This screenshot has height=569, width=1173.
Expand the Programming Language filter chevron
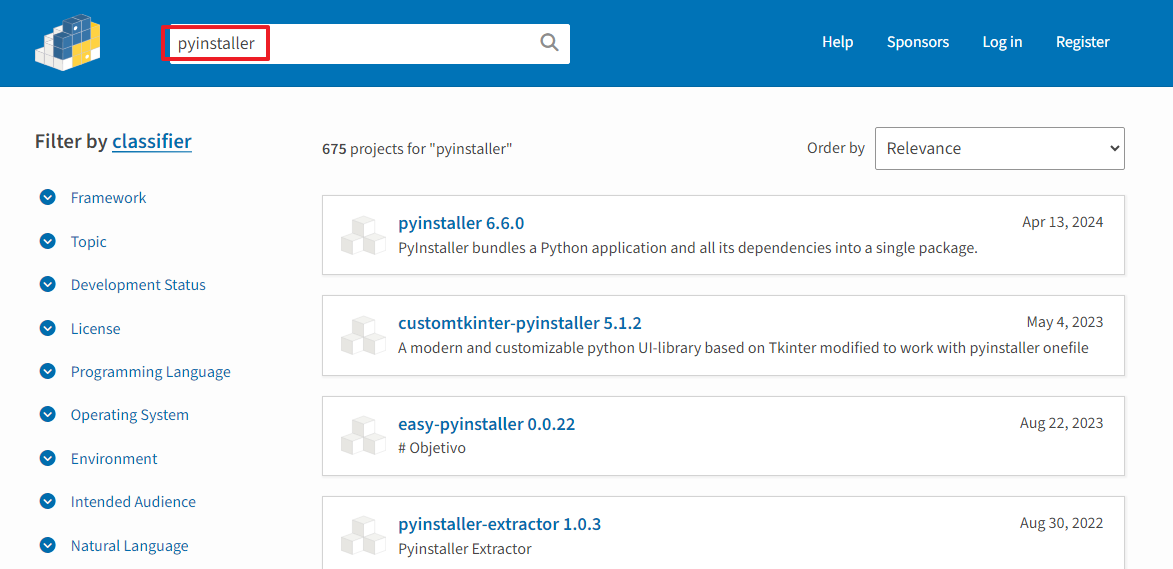pyautogui.click(x=48, y=372)
